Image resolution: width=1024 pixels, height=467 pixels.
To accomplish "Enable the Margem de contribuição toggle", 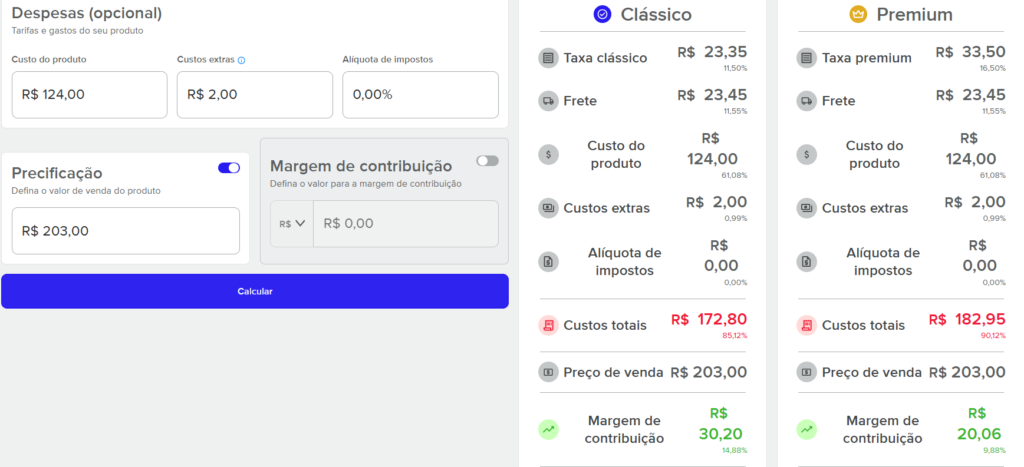I will tap(487, 161).
